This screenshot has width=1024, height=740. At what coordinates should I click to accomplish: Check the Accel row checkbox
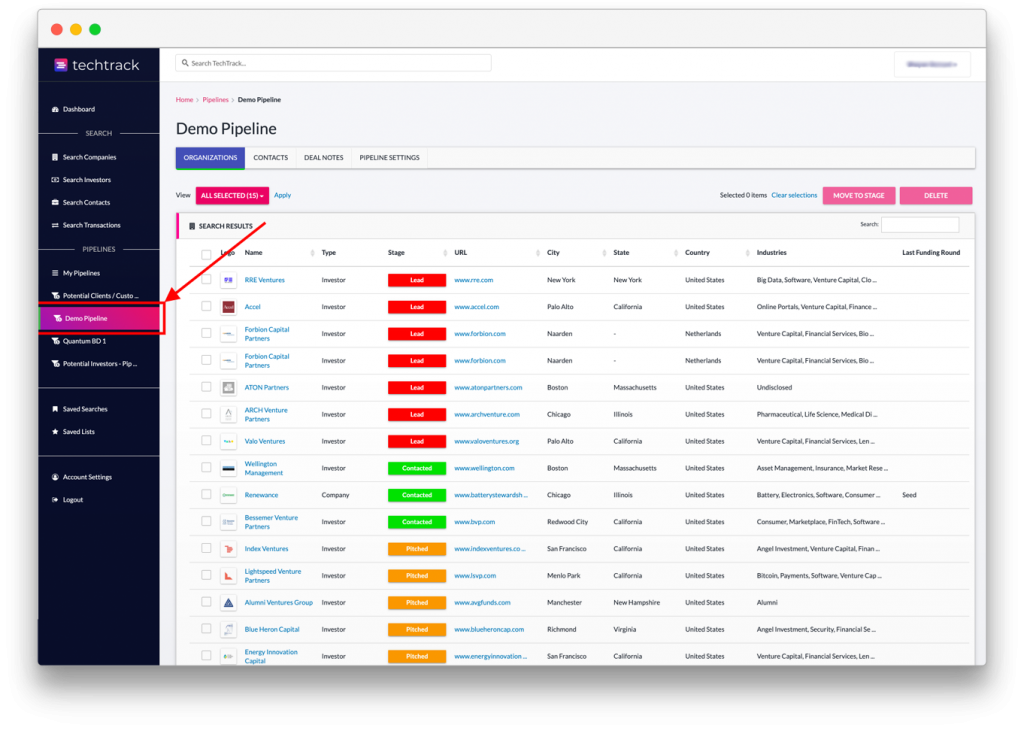(x=206, y=306)
